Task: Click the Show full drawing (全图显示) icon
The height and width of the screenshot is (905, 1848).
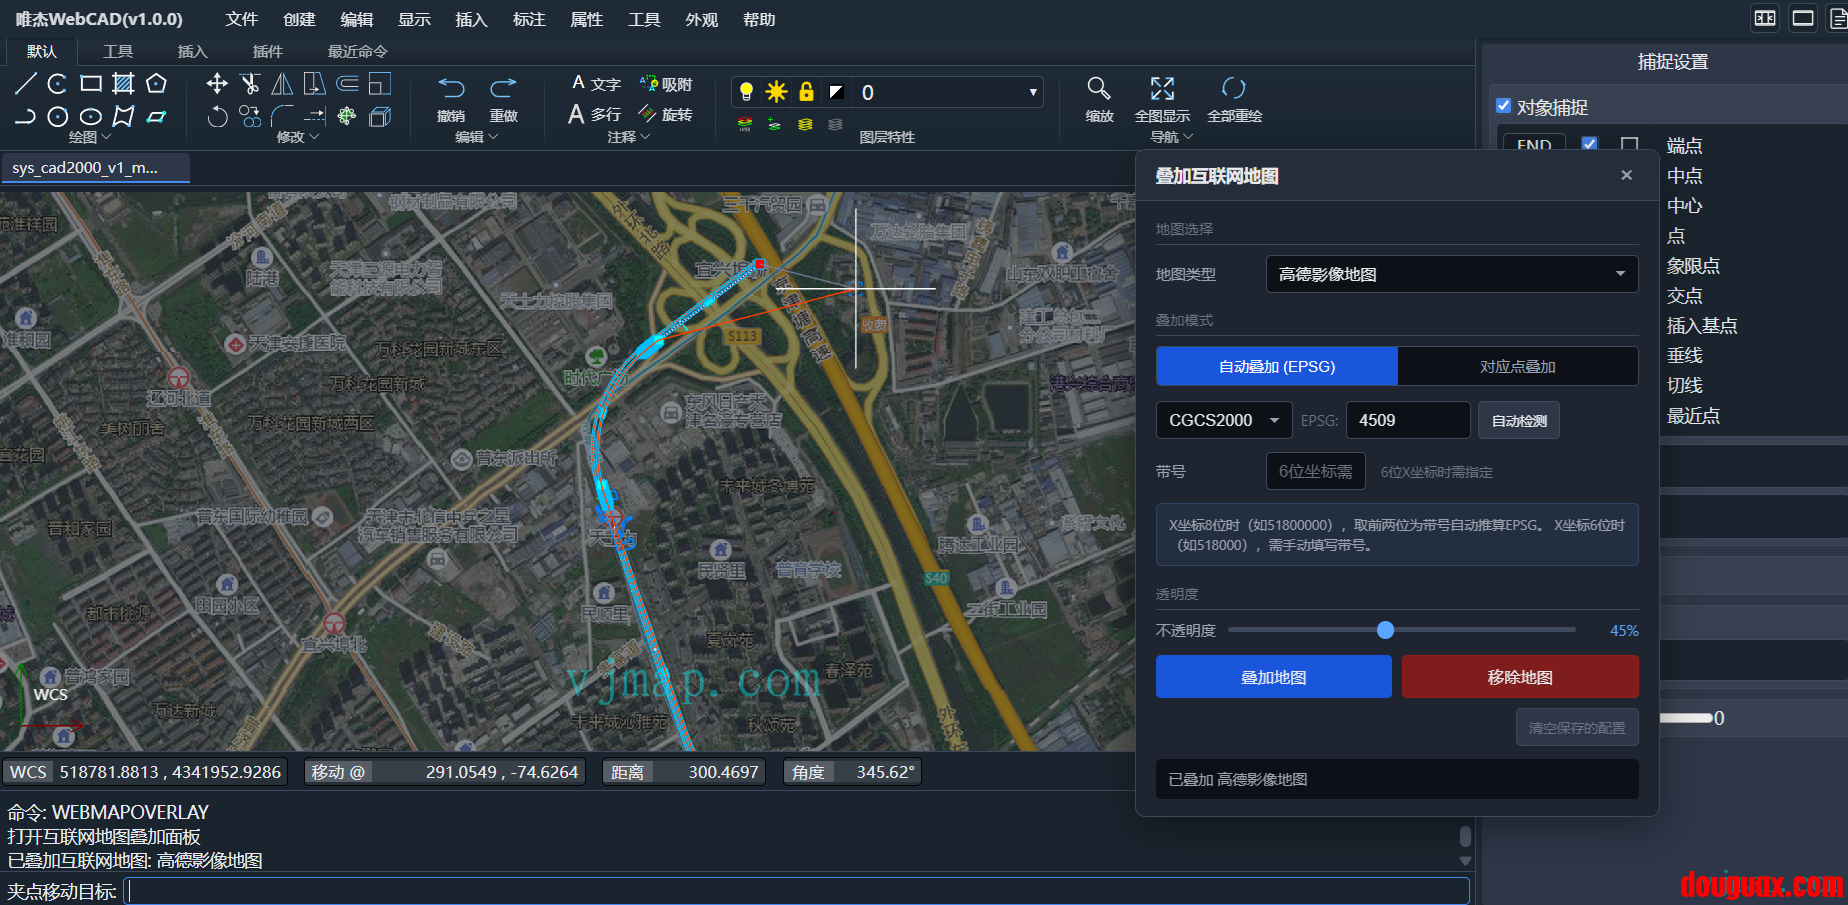Action: [1162, 89]
